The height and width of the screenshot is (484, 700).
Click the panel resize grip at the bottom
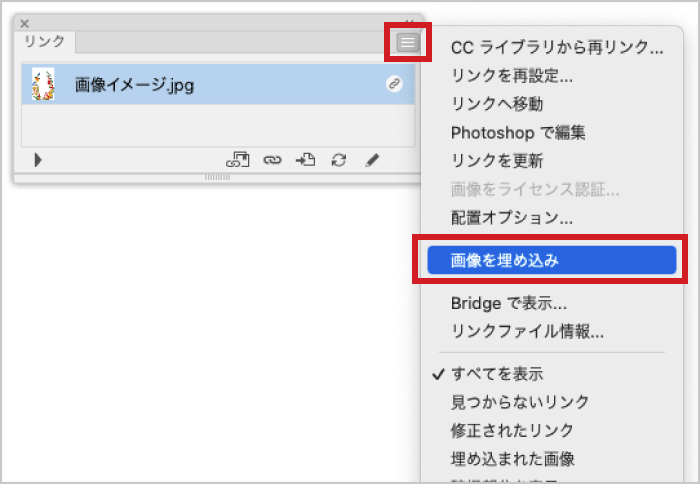pos(217,177)
